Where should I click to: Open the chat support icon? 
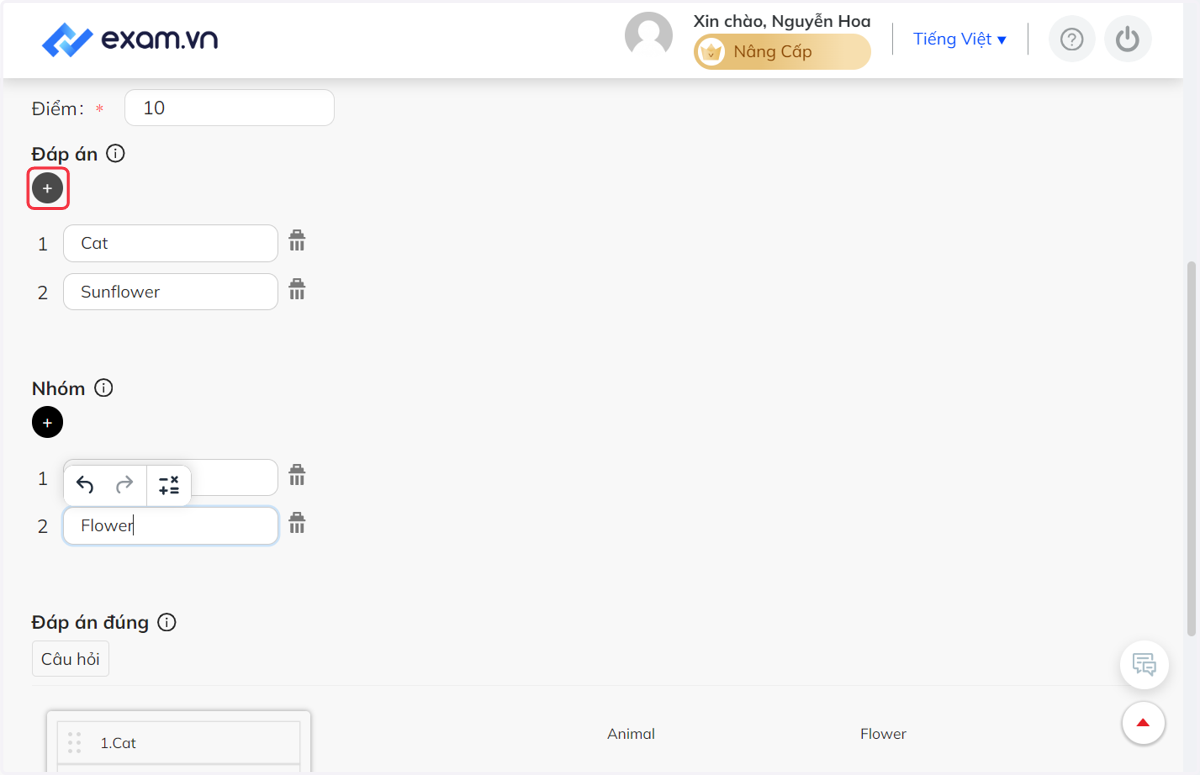(x=1144, y=664)
